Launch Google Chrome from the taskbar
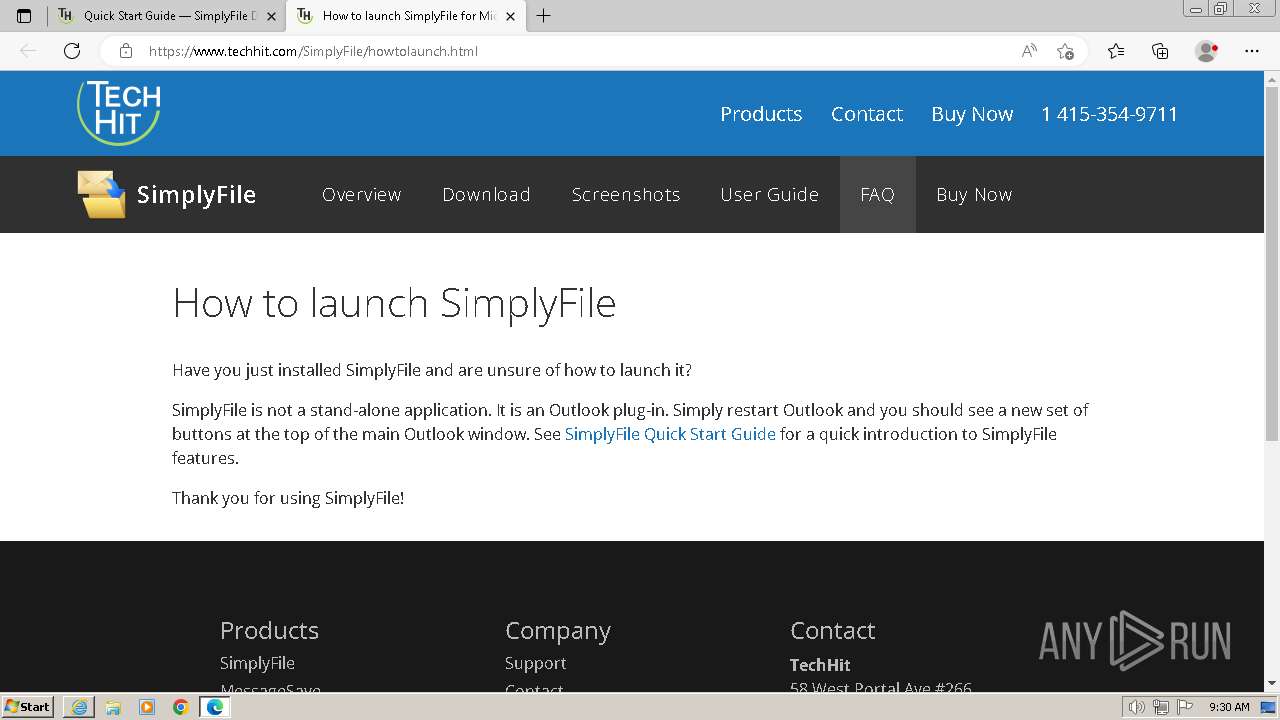 coord(180,707)
